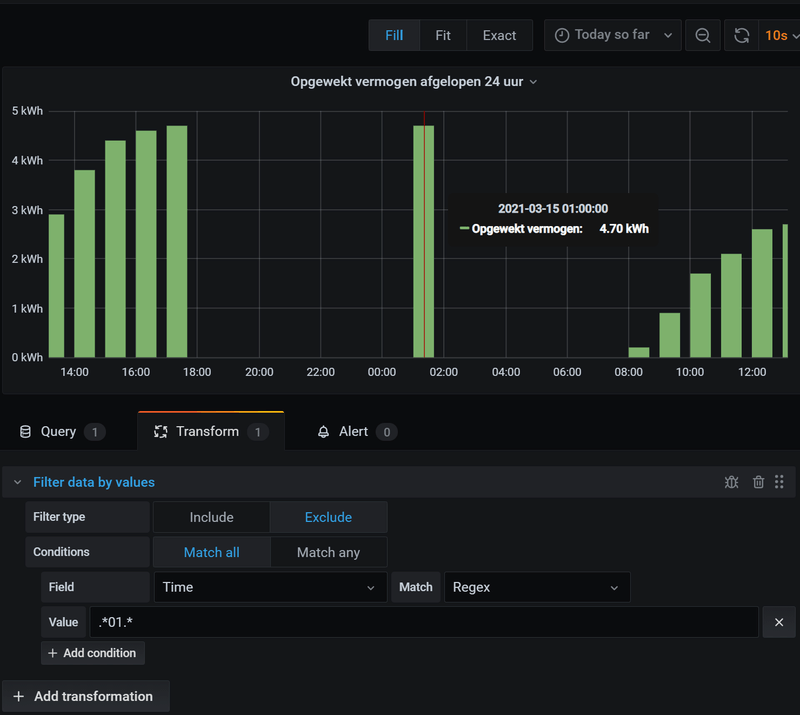The height and width of the screenshot is (715, 800).
Task: Open the Match dropdown showing Regex
Action: click(x=537, y=587)
